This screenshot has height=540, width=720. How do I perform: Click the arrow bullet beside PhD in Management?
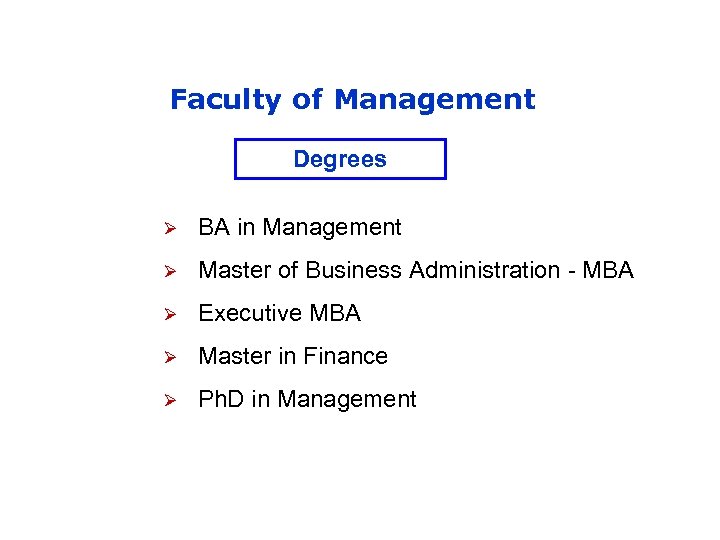click(171, 400)
